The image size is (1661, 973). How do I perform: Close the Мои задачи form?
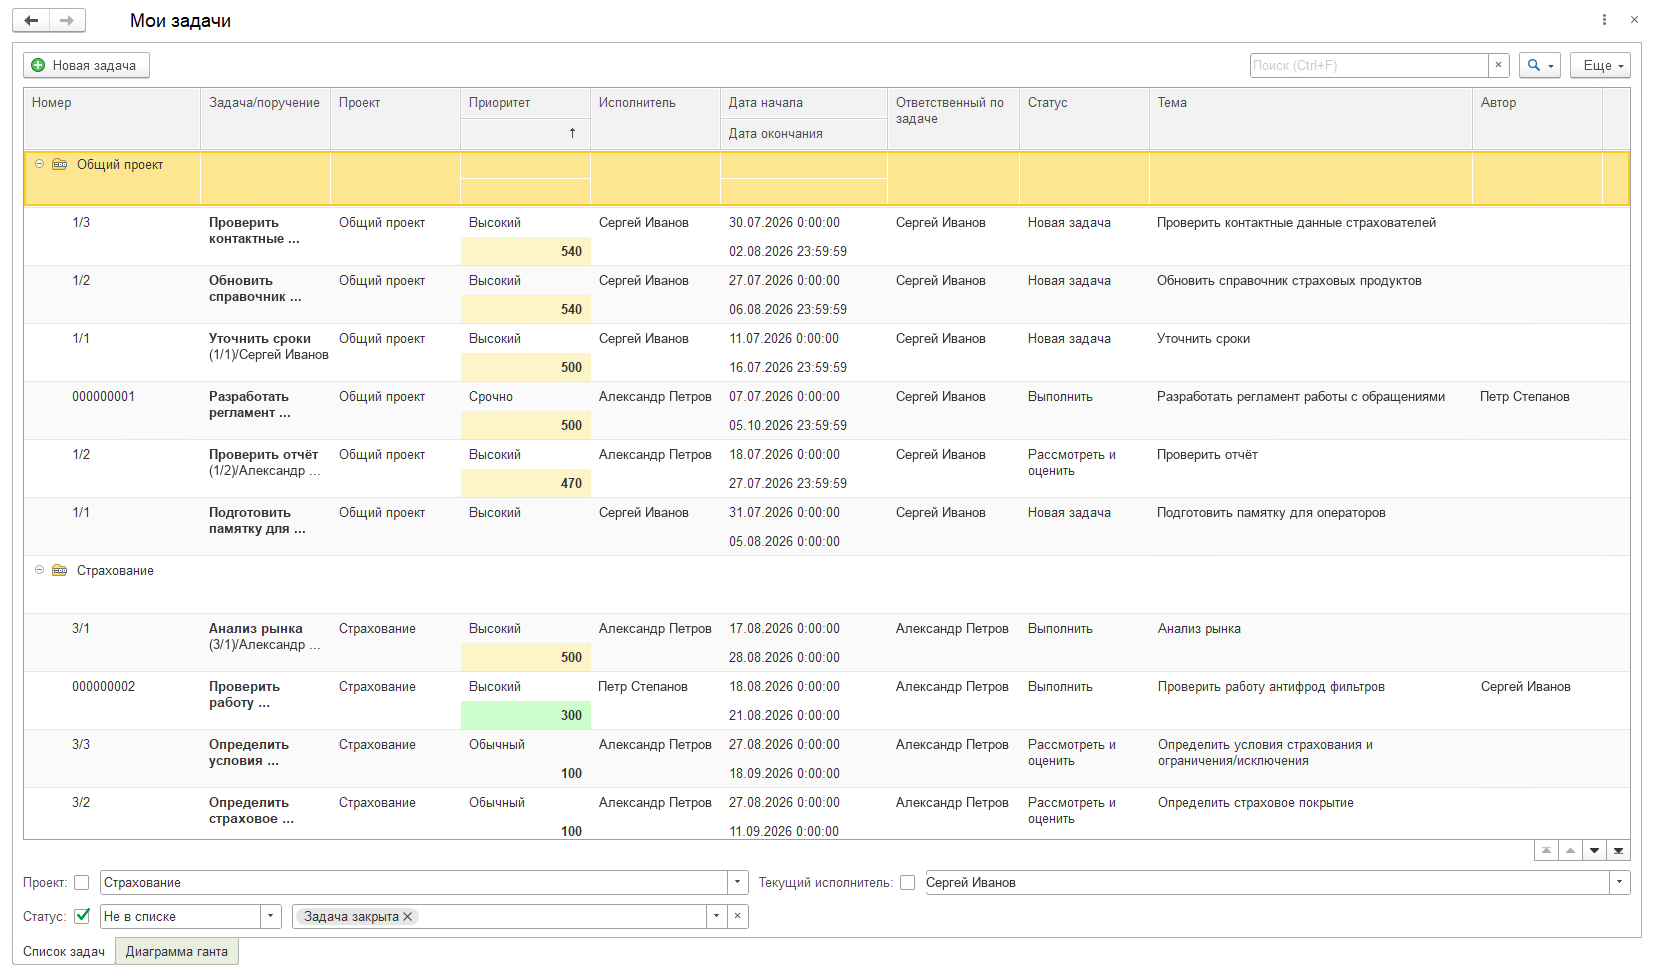tap(1634, 20)
